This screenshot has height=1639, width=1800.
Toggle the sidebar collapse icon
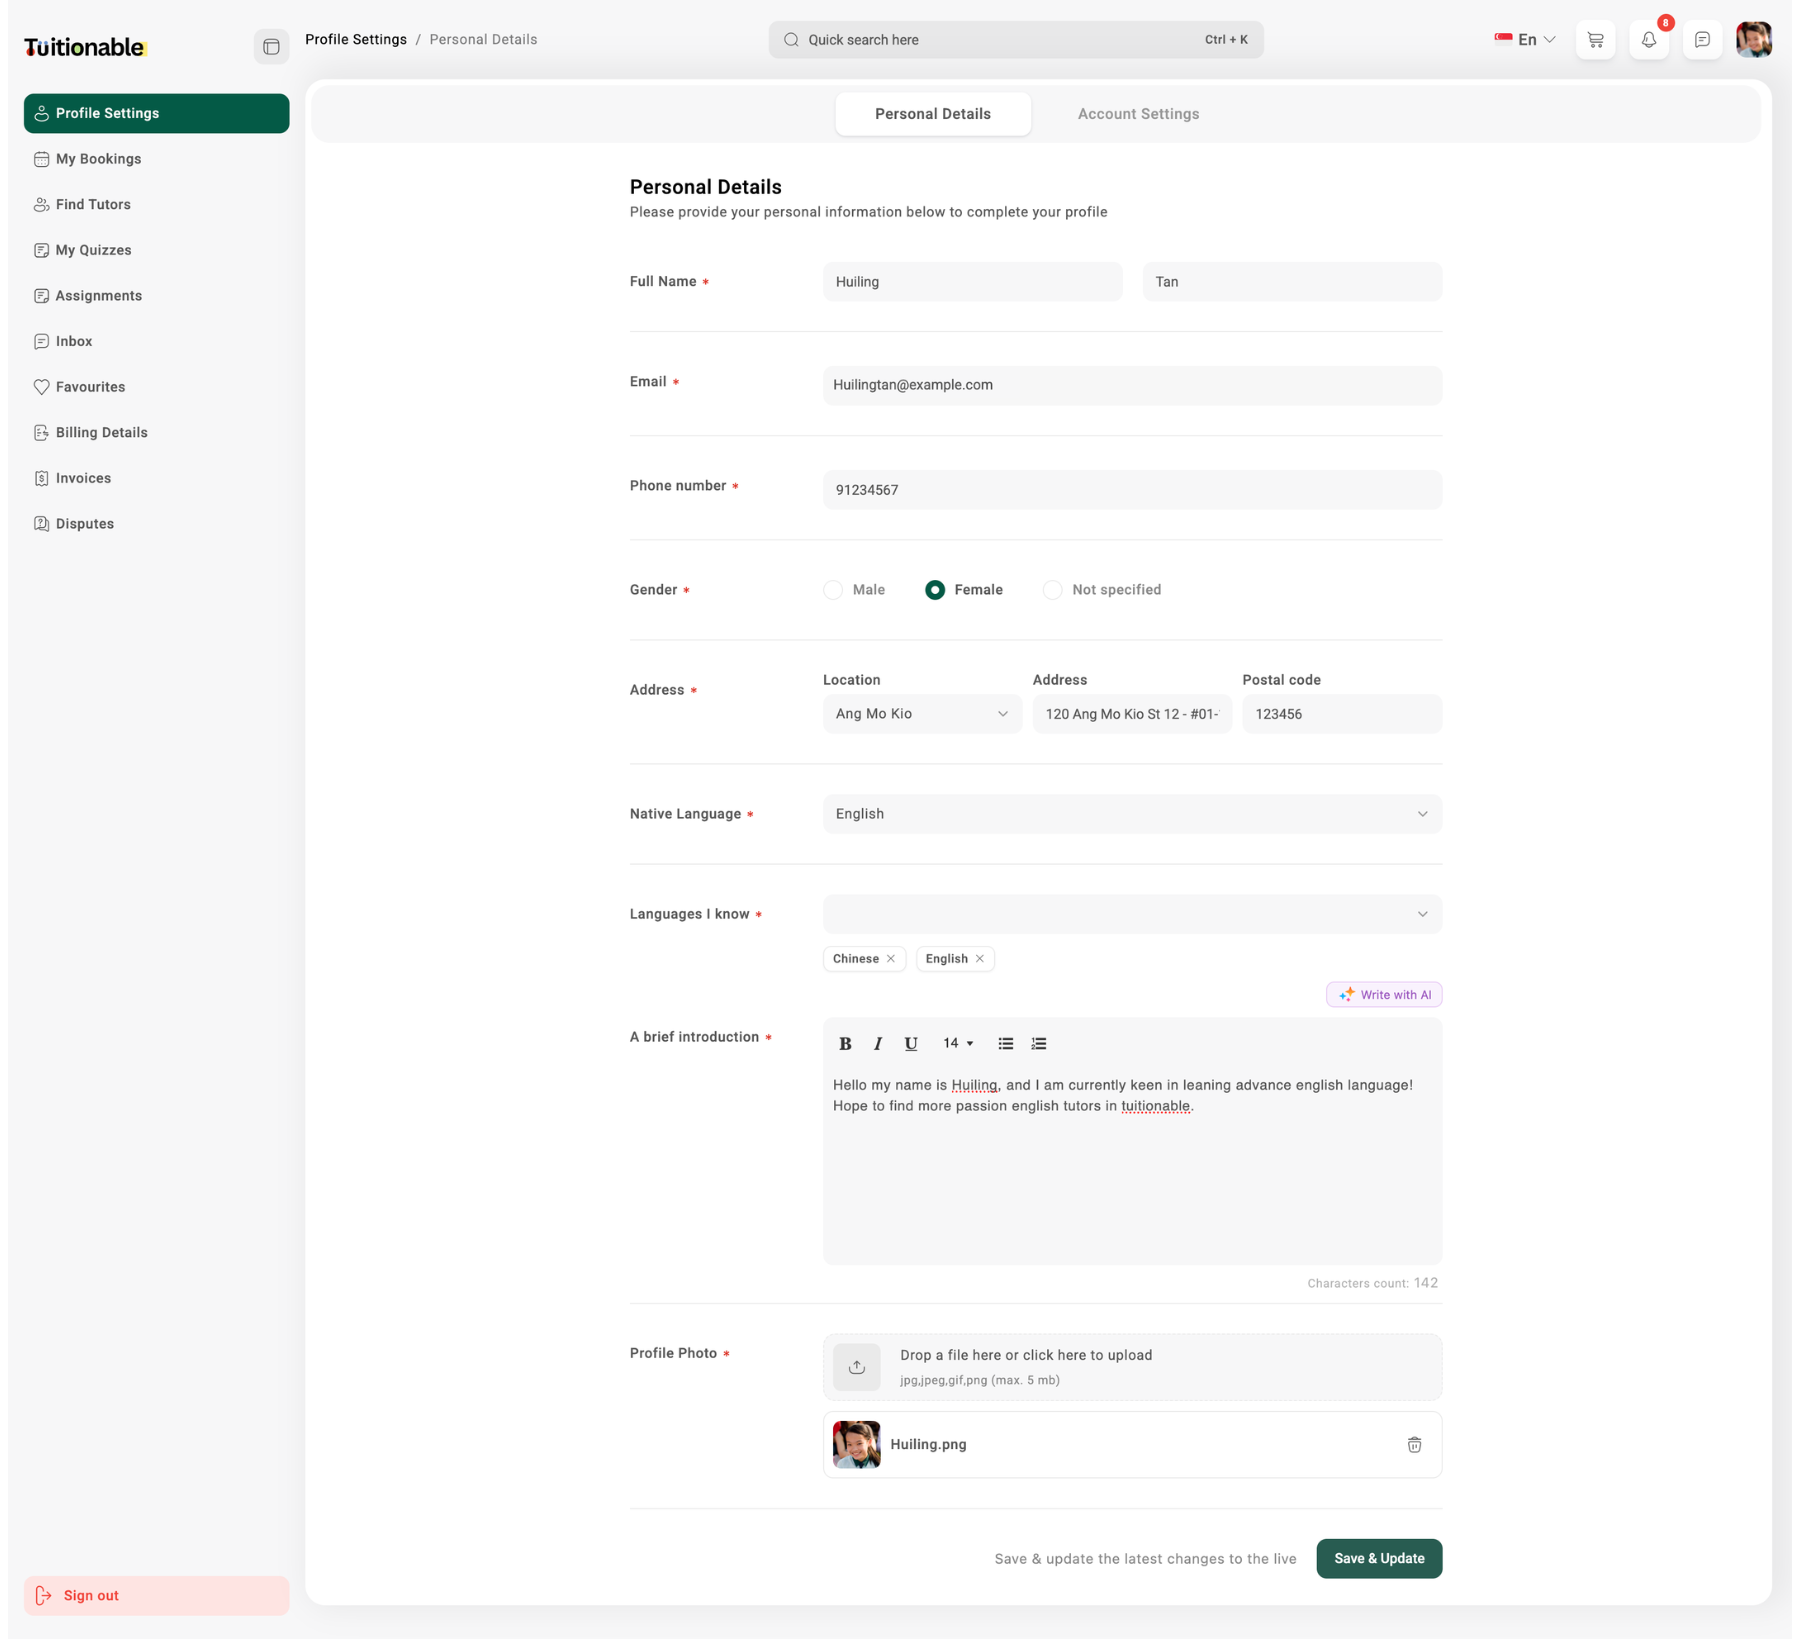pos(271,46)
